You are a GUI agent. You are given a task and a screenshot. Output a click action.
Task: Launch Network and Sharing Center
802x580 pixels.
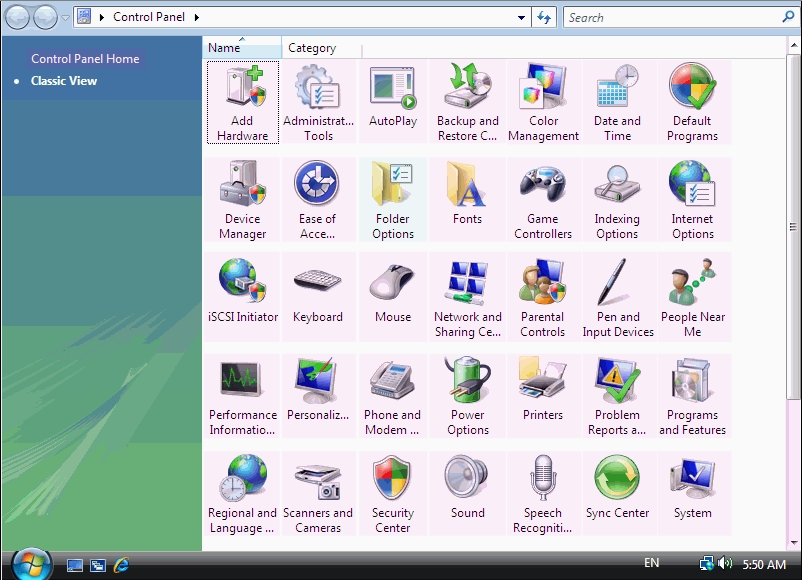pyautogui.click(x=467, y=297)
